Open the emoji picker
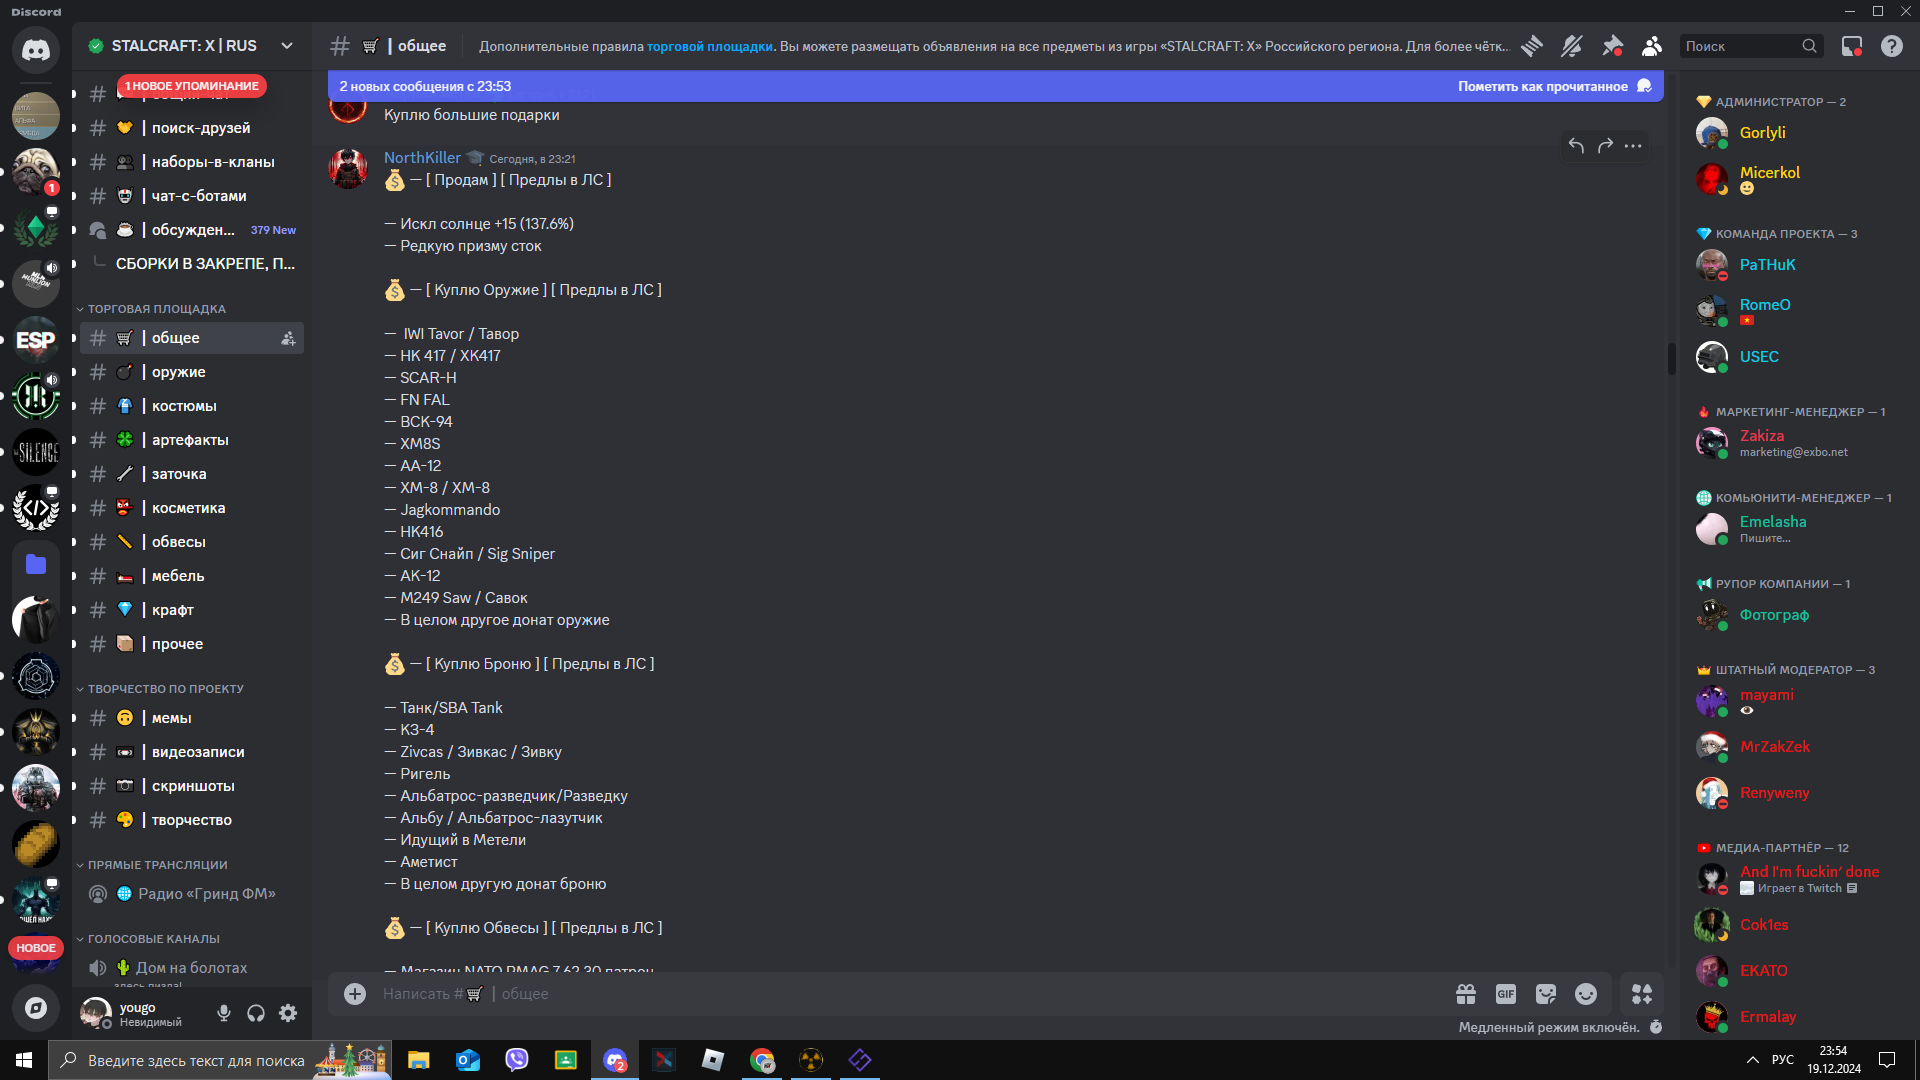Viewport: 1920px width, 1080px height. [x=1586, y=994]
